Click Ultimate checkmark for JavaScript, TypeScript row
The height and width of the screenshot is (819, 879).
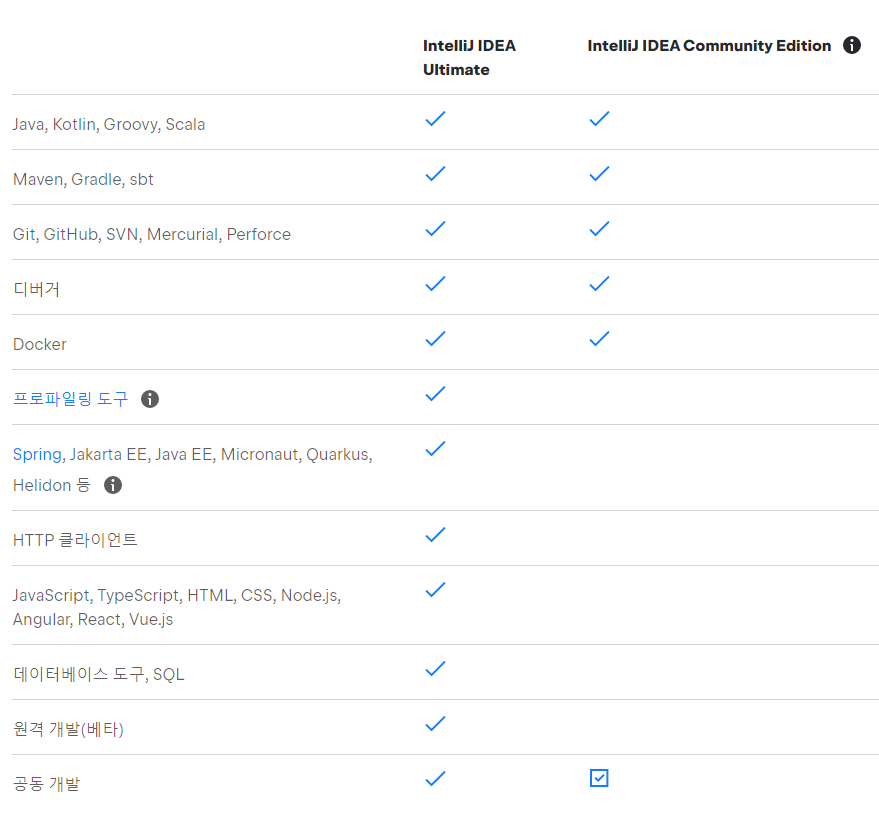pyautogui.click(x=436, y=590)
